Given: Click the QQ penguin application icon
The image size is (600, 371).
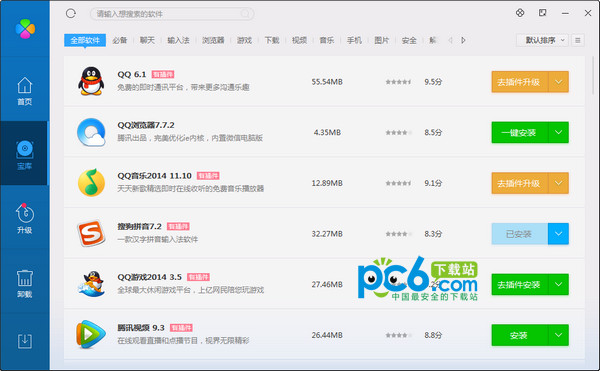Looking at the screenshot, I should pyautogui.click(x=91, y=81).
